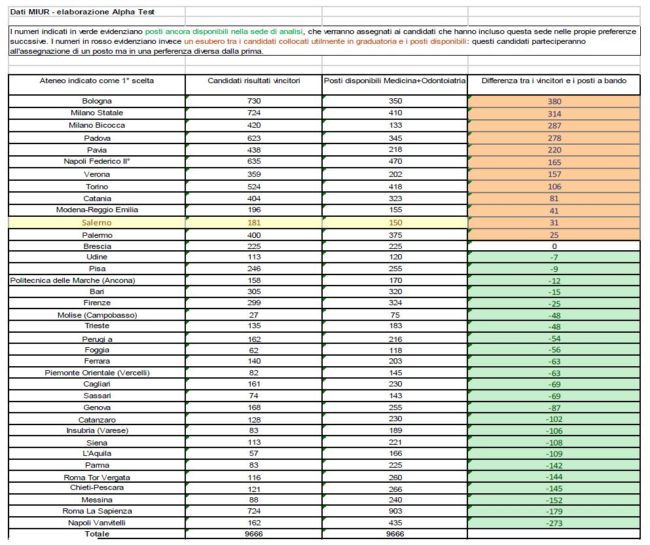Select the 'Modena-Reggio Emilia' cell
This screenshot has width=650, height=545.
coord(97,210)
